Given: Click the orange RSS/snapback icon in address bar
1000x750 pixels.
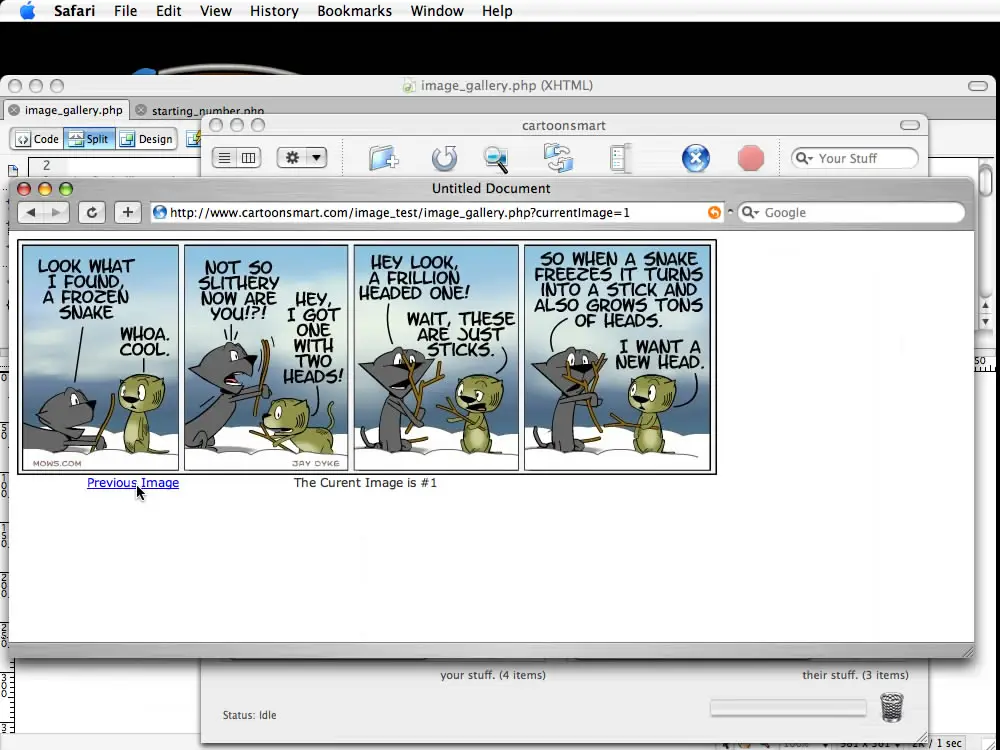Looking at the screenshot, I should (714, 212).
